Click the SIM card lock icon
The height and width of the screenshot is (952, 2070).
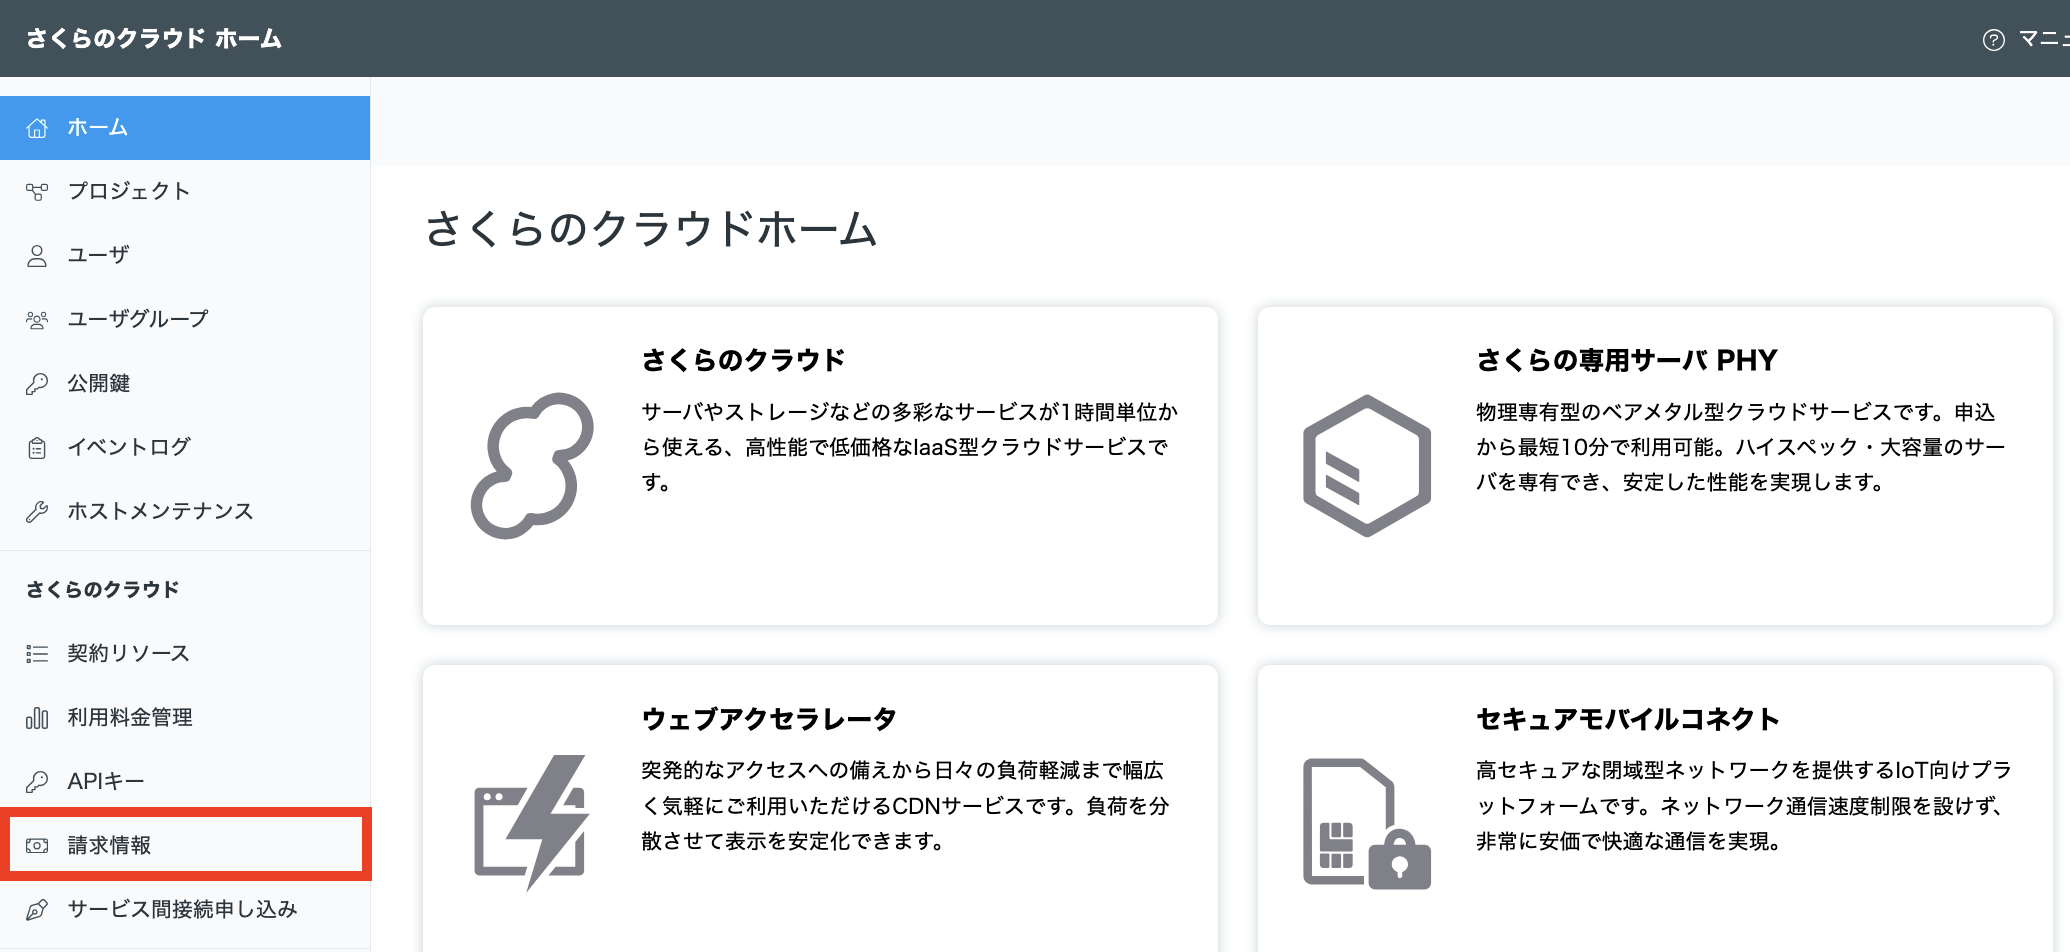pyautogui.click(x=1367, y=824)
